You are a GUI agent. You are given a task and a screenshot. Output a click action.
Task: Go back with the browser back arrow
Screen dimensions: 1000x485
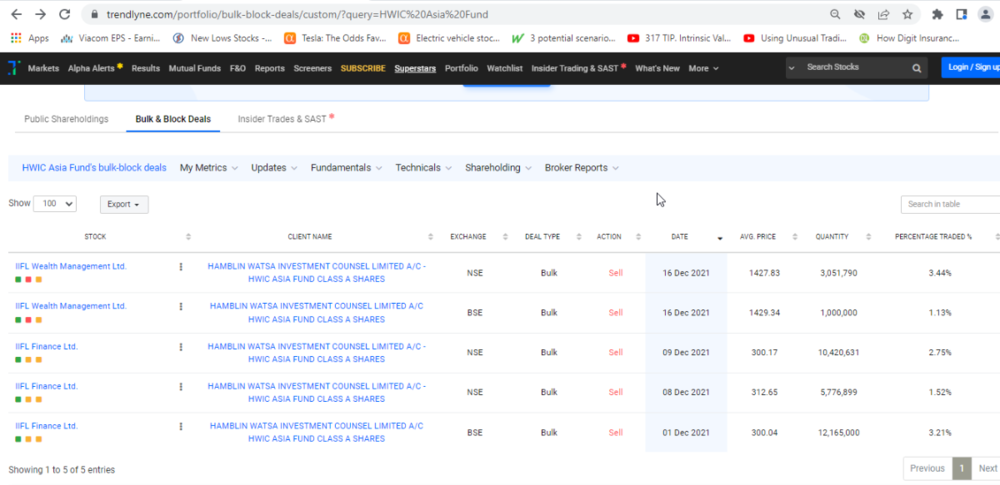17,13
